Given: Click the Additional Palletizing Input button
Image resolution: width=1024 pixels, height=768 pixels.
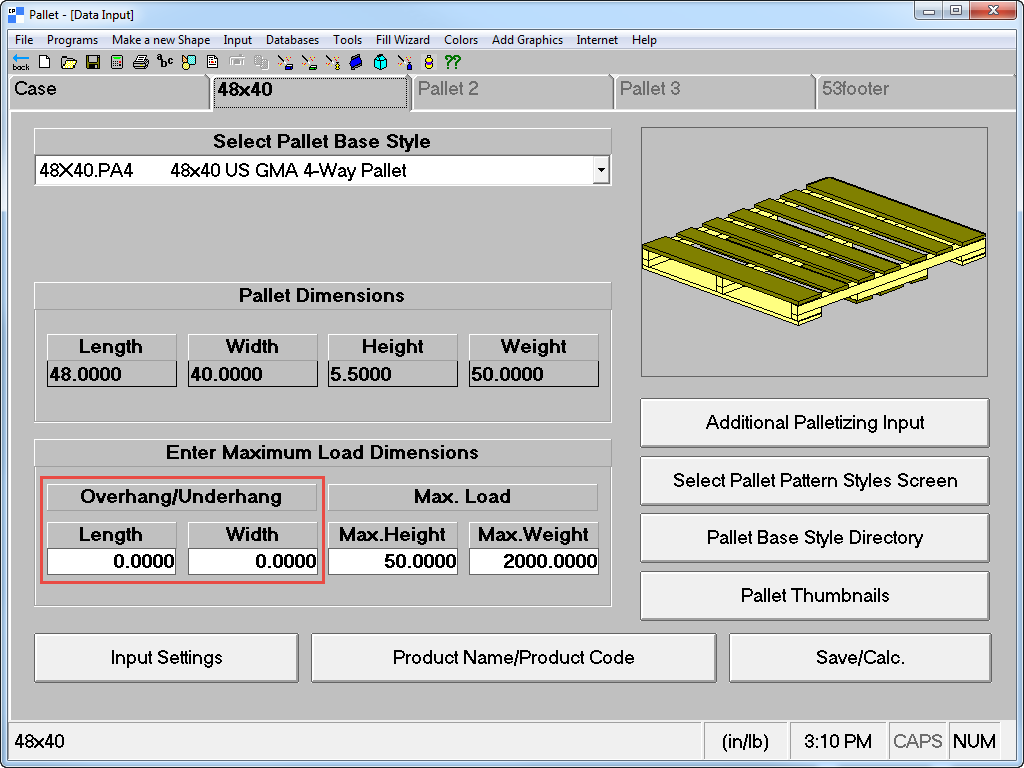Looking at the screenshot, I should coord(814,422).
